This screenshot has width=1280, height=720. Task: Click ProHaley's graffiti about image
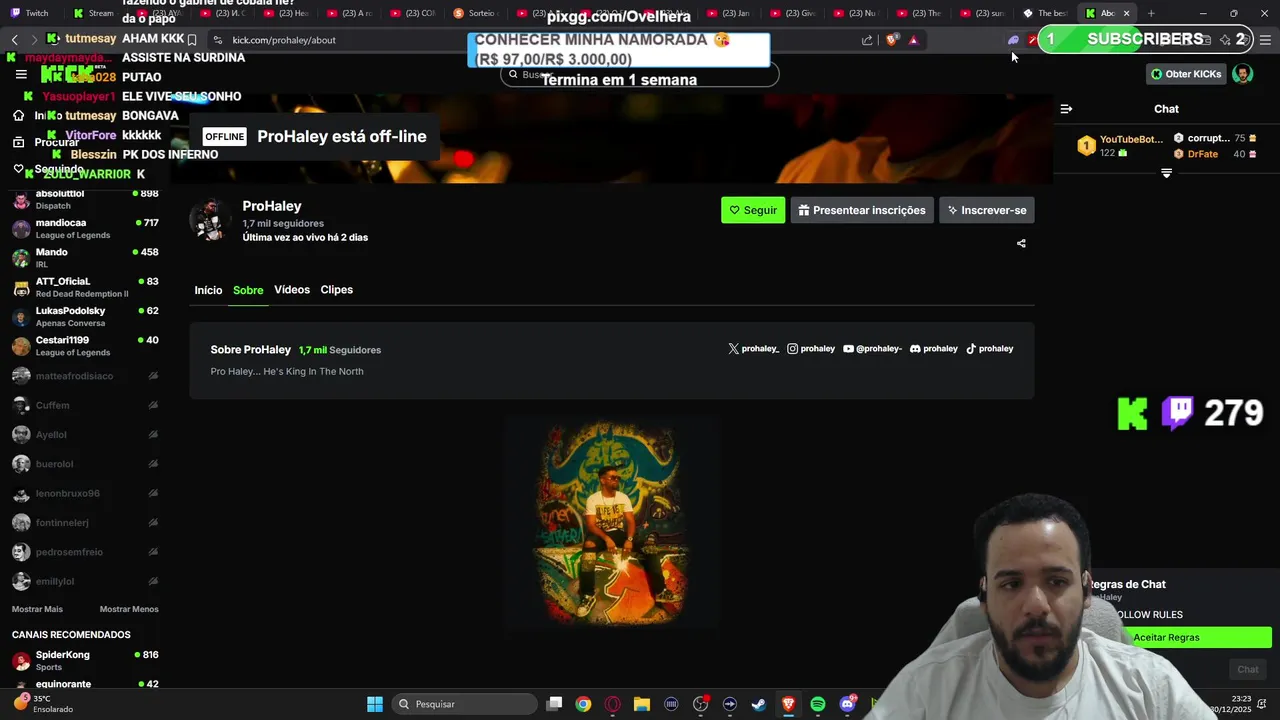[x=612, y=522]
